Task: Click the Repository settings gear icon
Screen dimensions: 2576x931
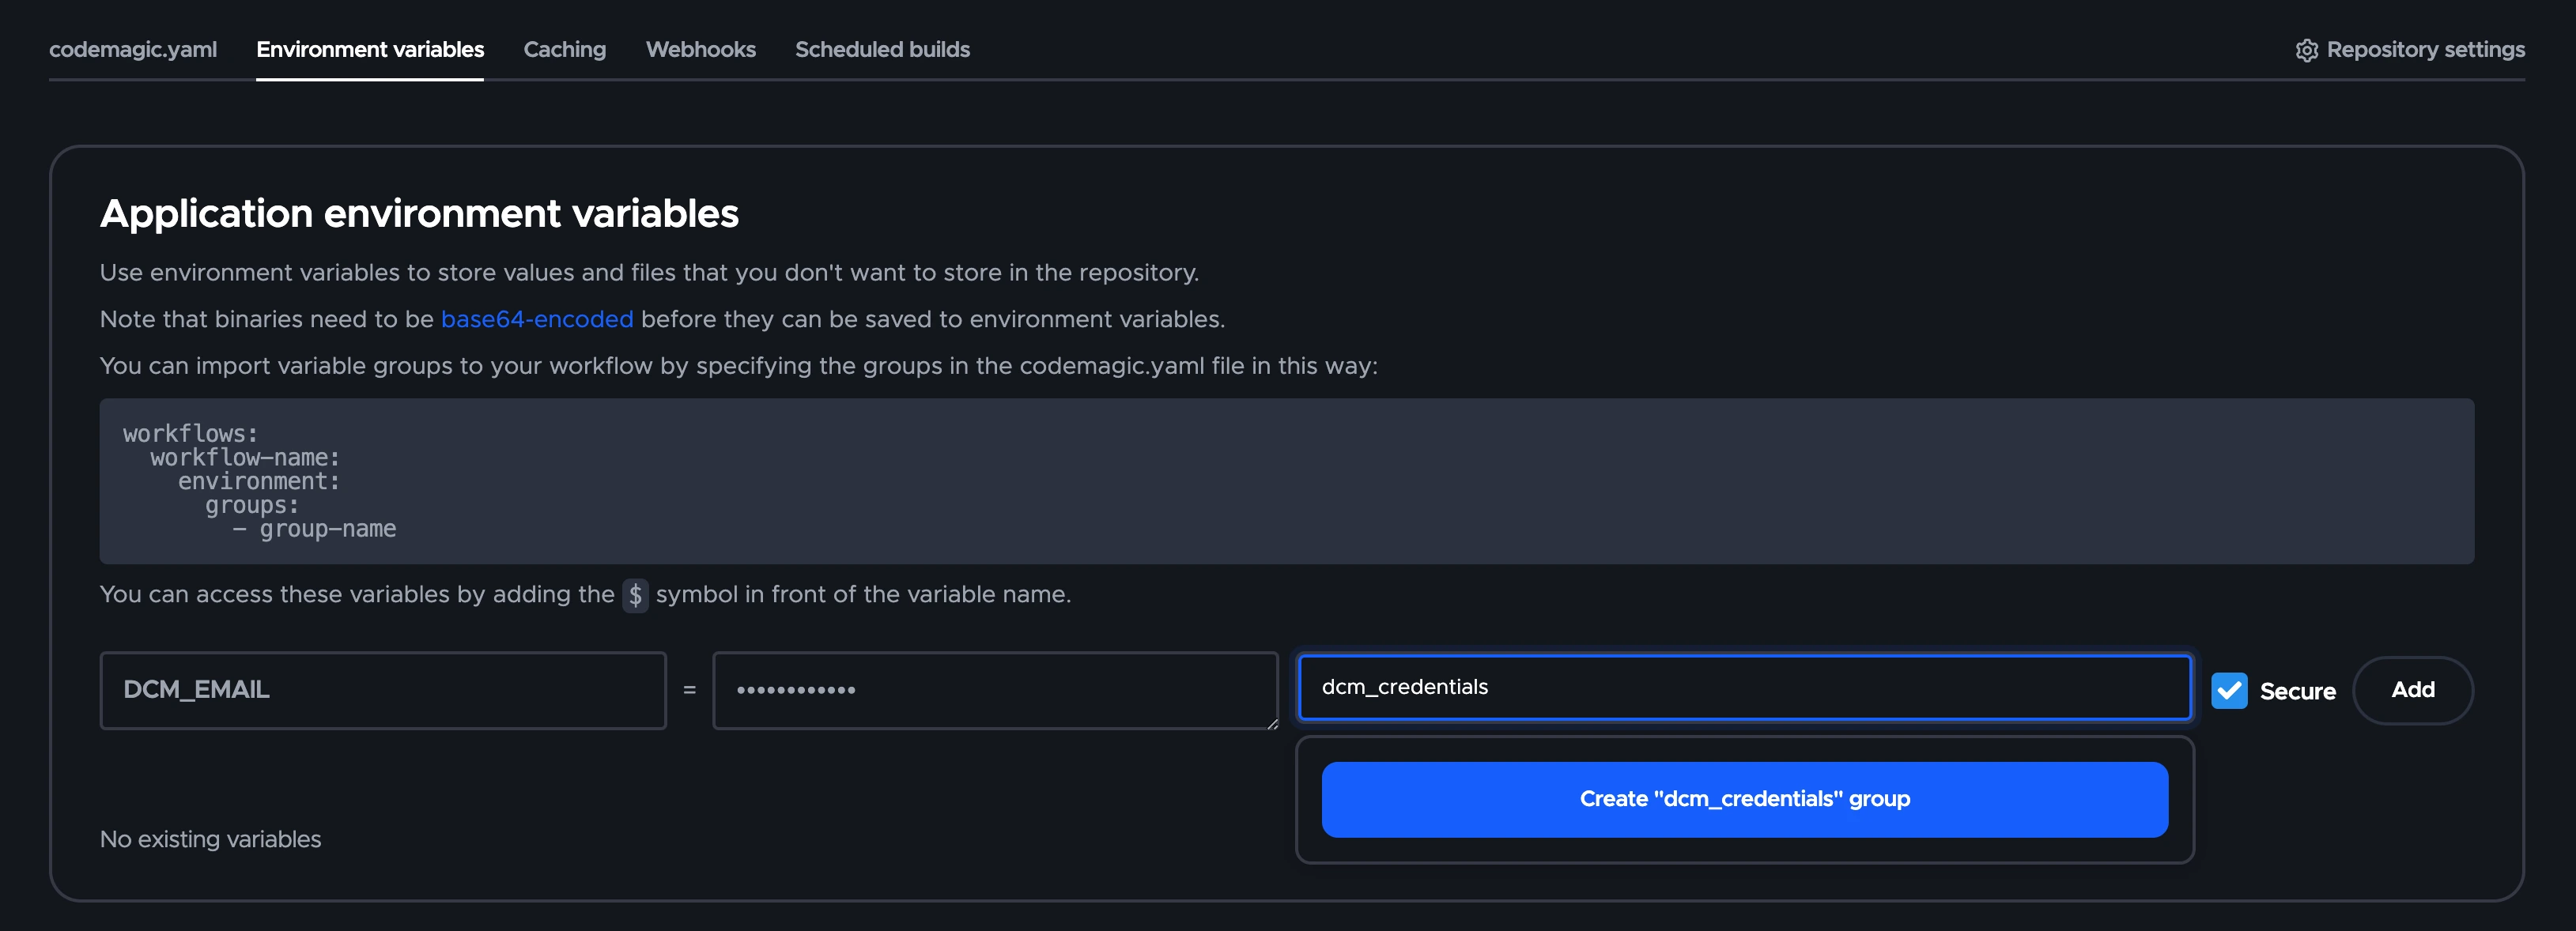Action: (2306, 50)
